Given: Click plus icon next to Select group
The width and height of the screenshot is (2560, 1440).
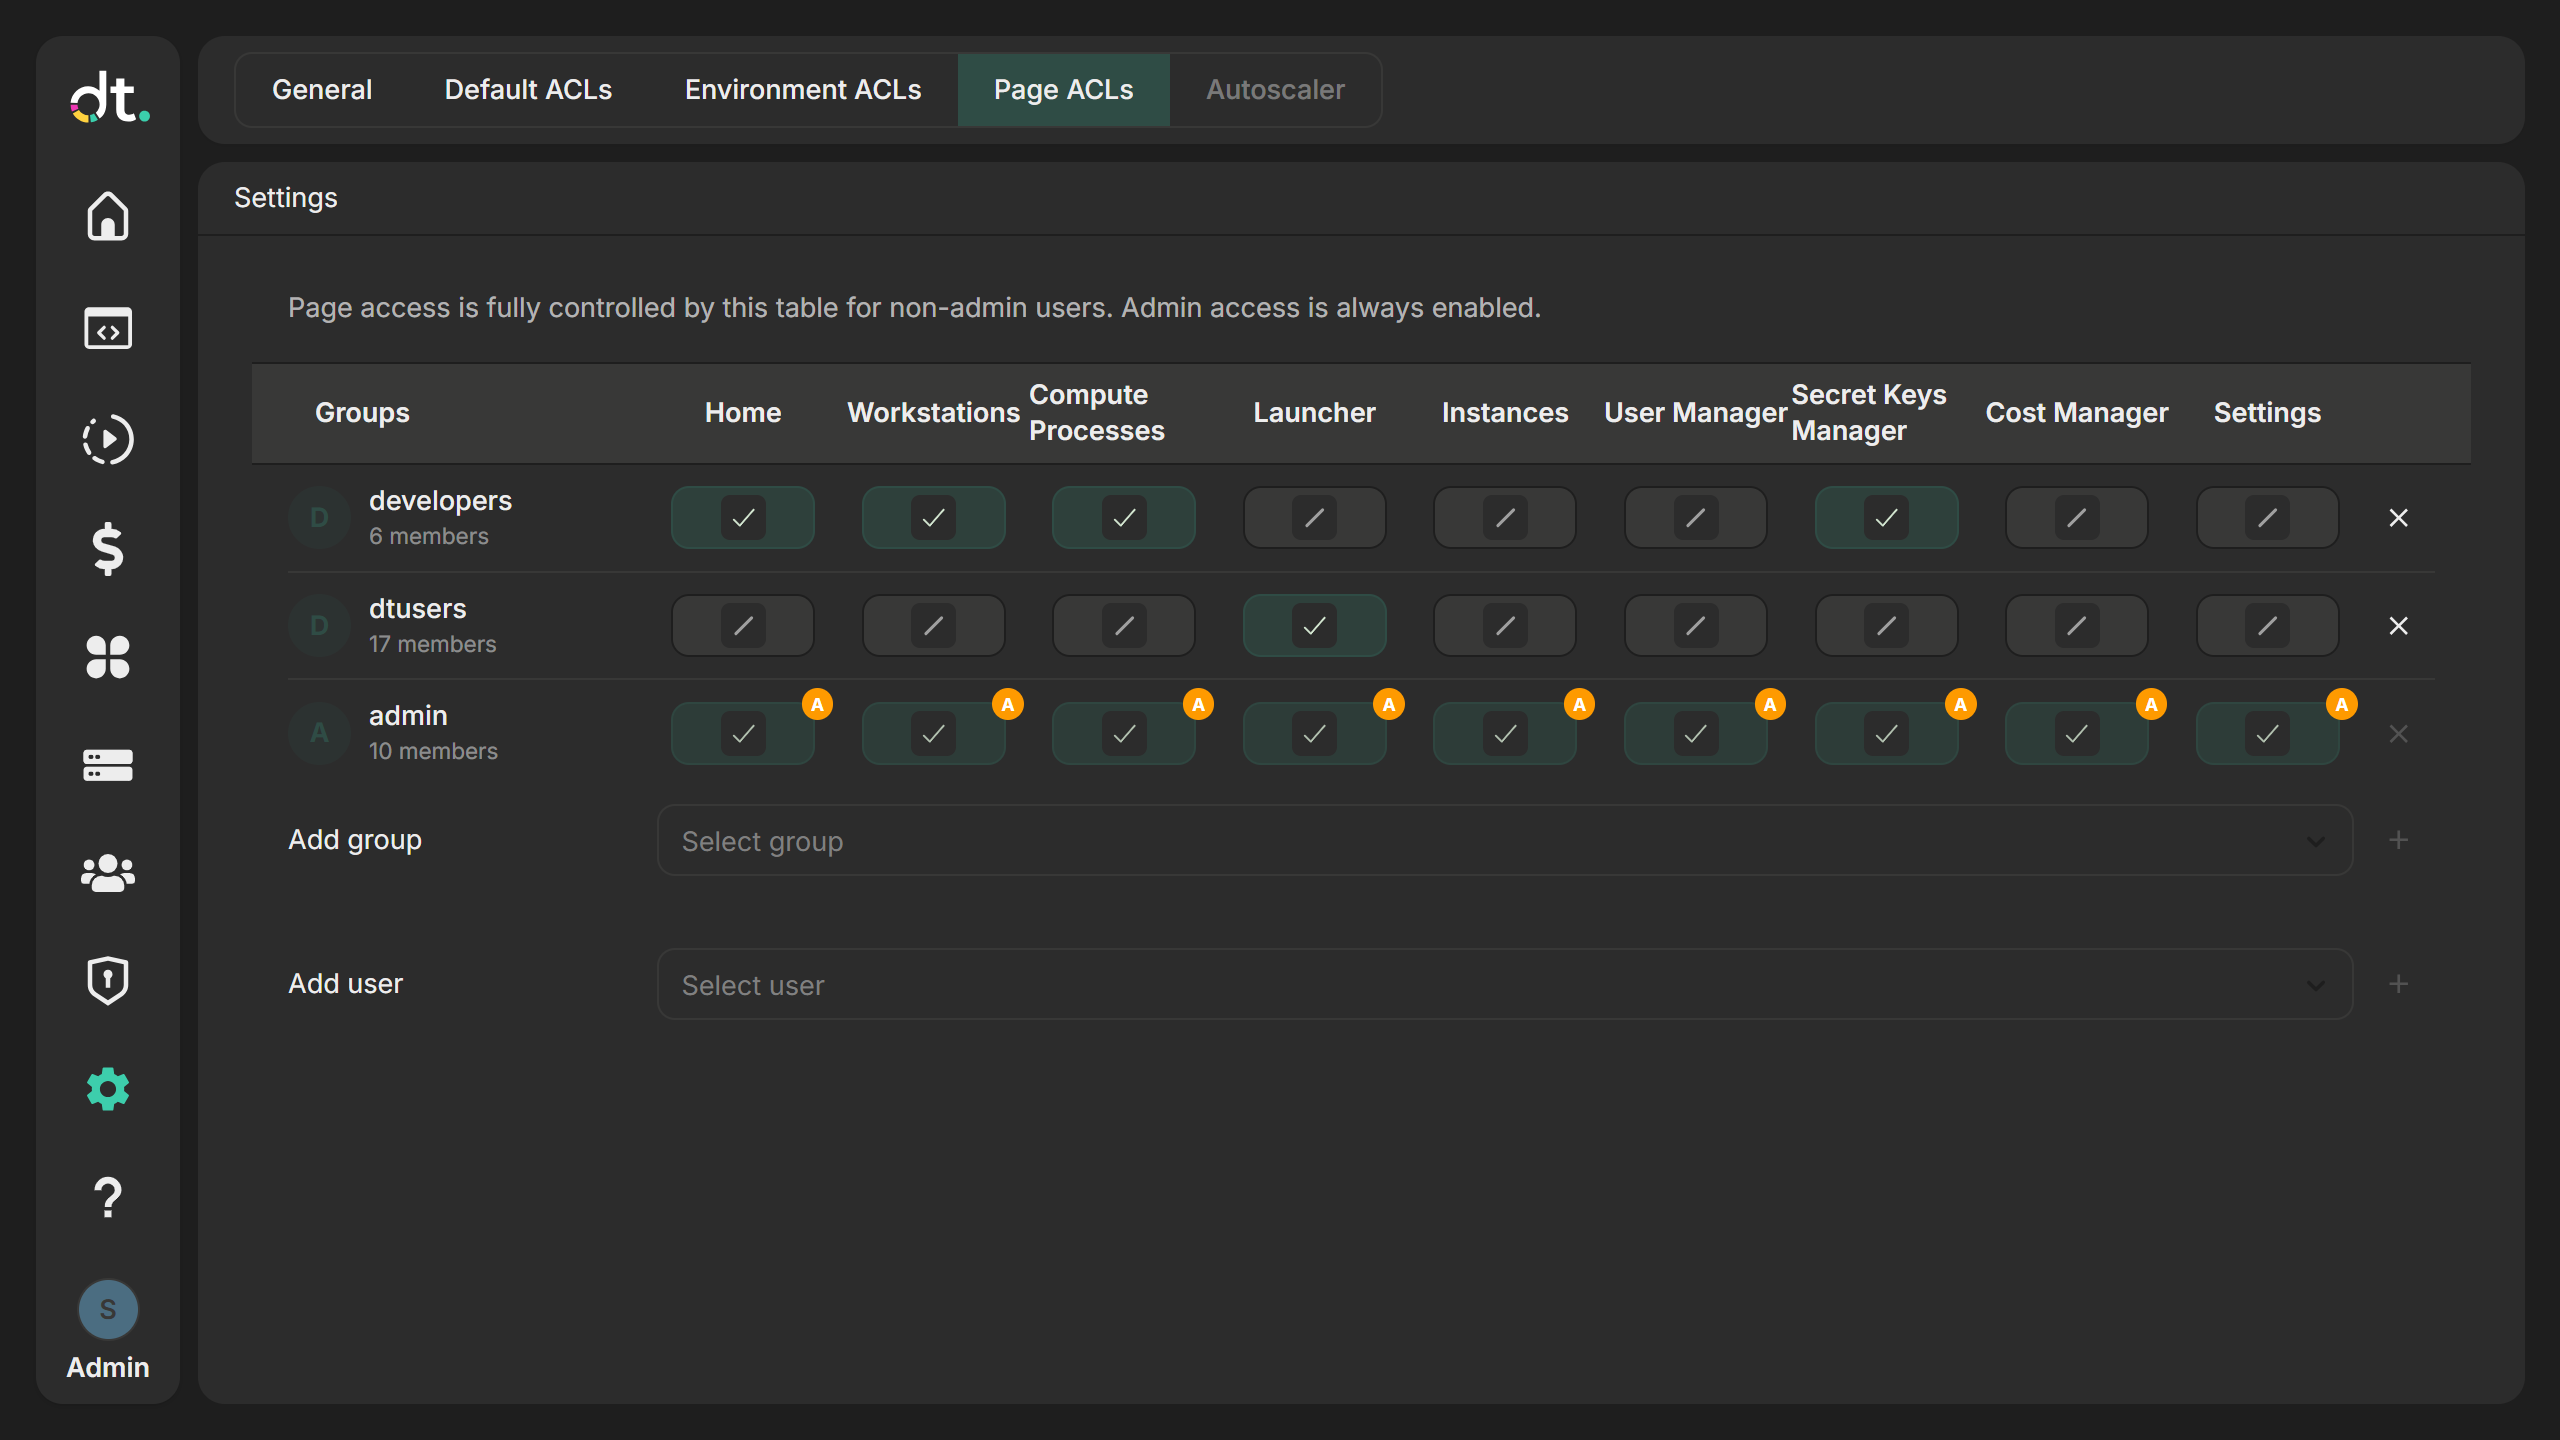Looking at the screenshot, I should tap(2398, 840).
